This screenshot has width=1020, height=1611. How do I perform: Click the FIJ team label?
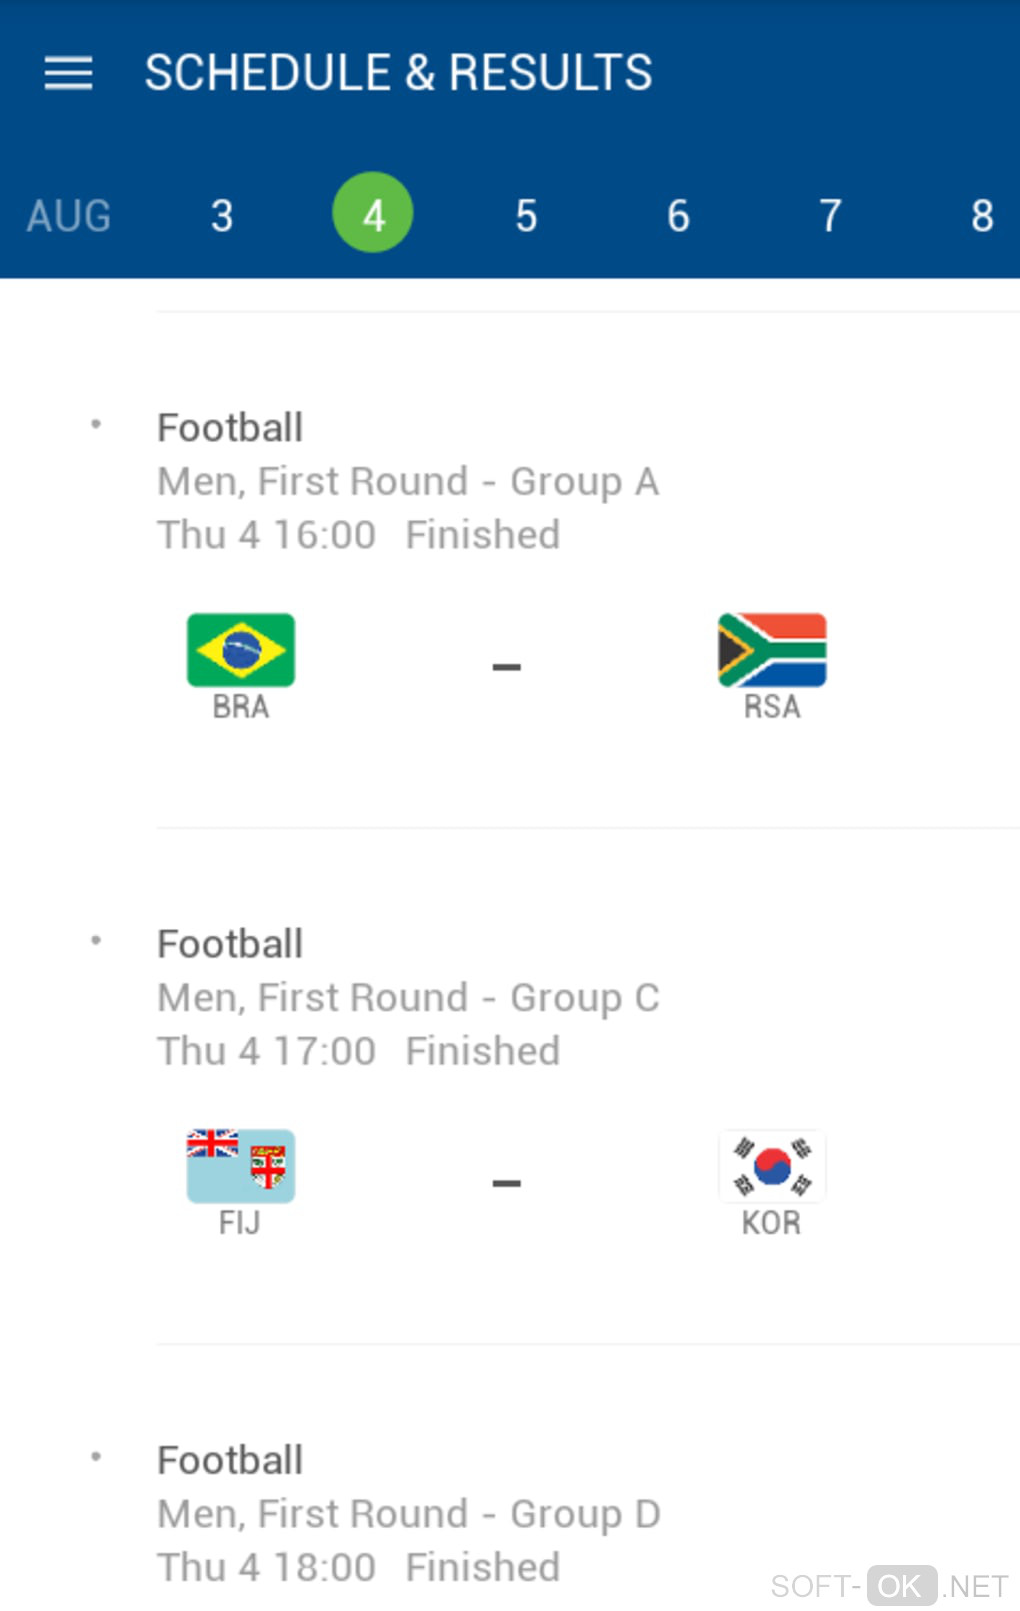click(240, 1223)
